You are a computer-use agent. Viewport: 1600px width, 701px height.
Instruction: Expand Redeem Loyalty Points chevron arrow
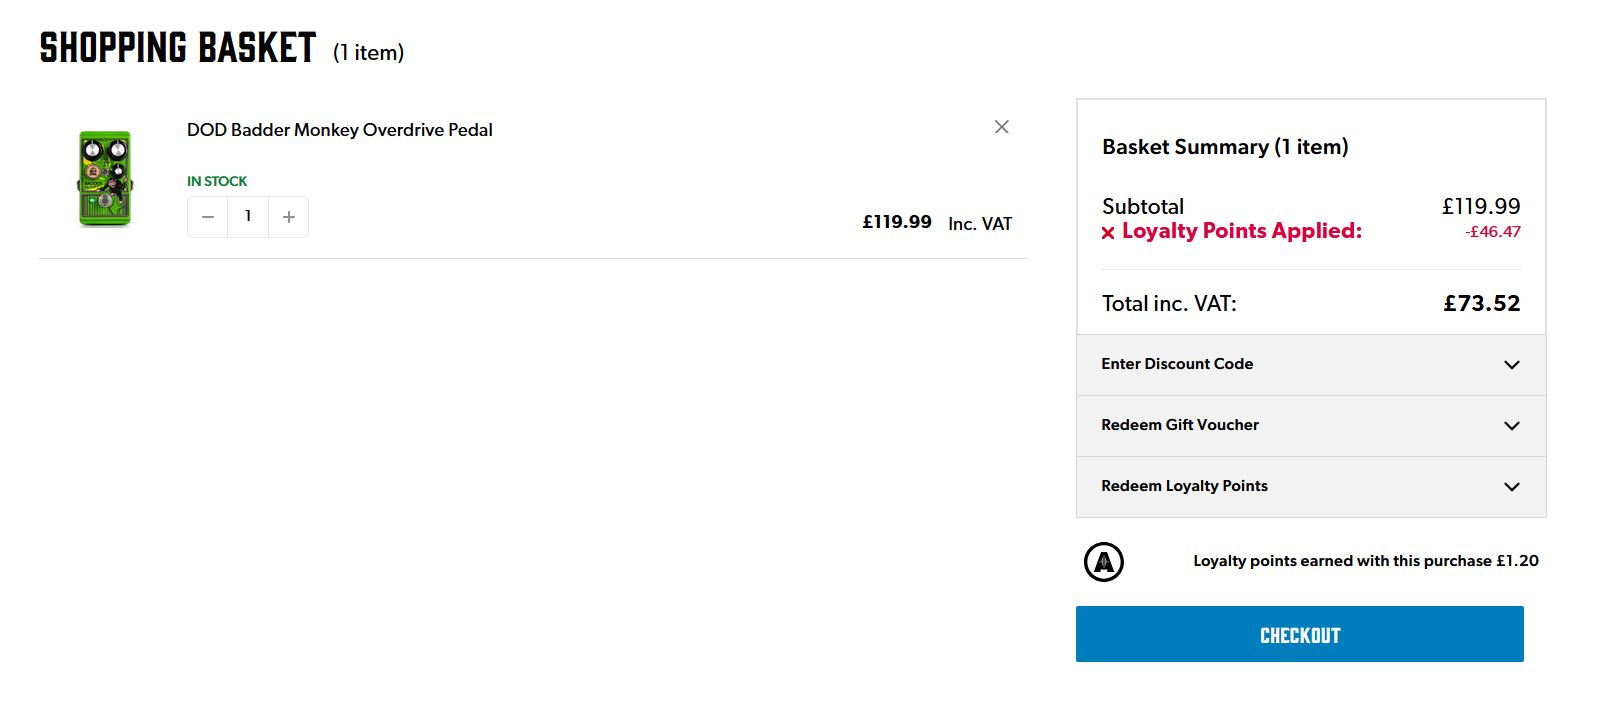pos(1512,487)
